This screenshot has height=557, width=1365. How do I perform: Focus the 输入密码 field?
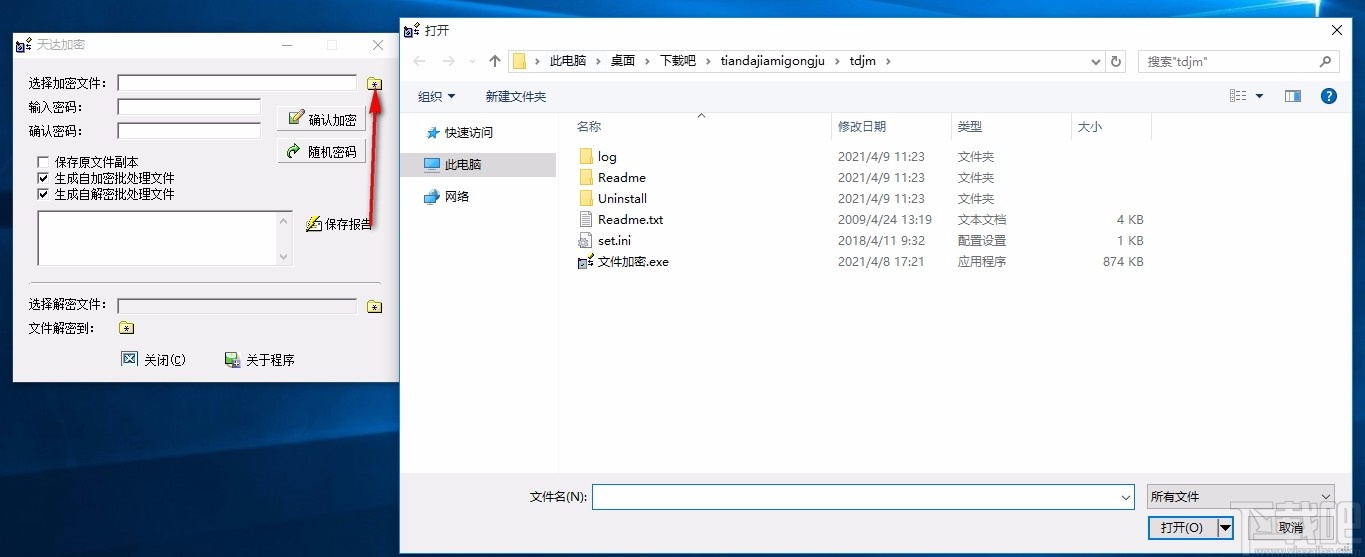tap(189, 107)
